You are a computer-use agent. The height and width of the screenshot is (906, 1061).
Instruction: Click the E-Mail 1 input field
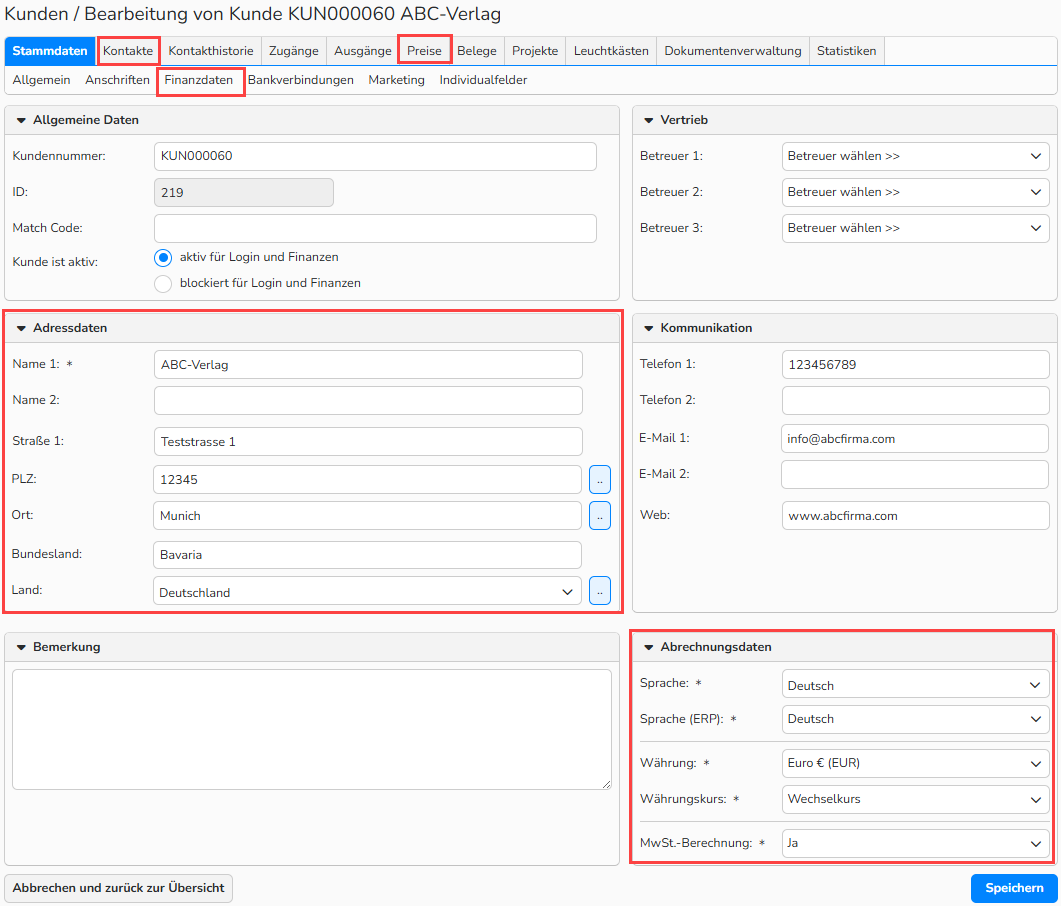tap(915, 439)
